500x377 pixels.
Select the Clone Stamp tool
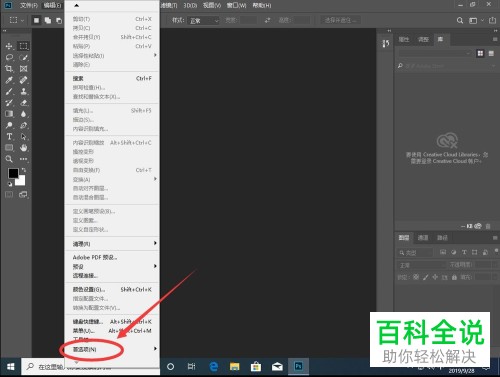tap(23, 91)
